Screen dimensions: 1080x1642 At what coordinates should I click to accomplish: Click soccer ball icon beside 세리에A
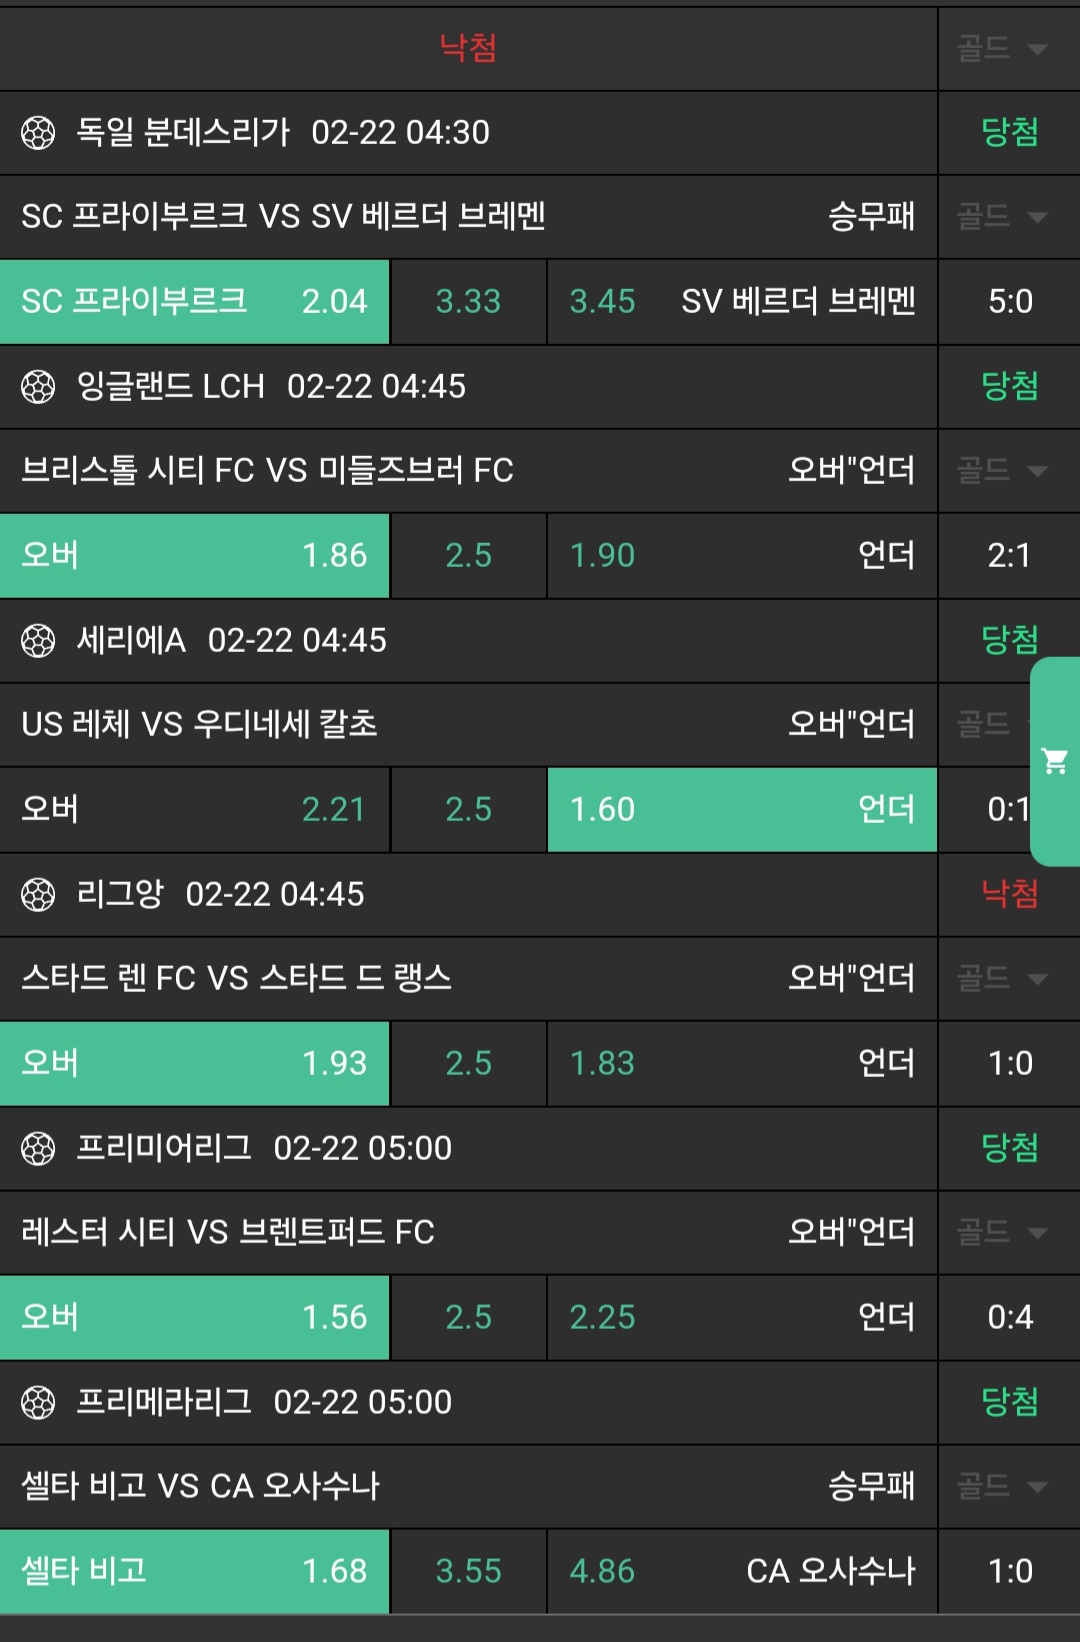tap(38, 641)
